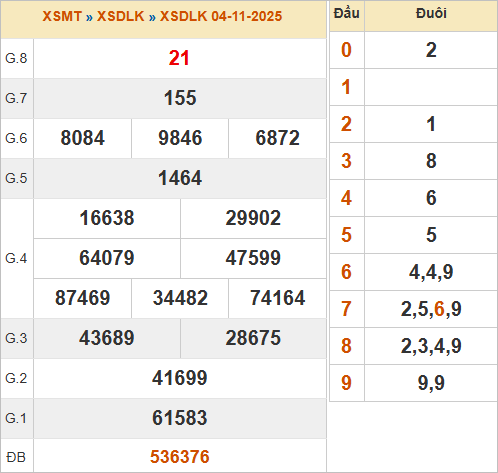The height and width of the screenshot is (473, 498).
Task: Click the G.4 number 87469
Action: [x=82, y=298]
